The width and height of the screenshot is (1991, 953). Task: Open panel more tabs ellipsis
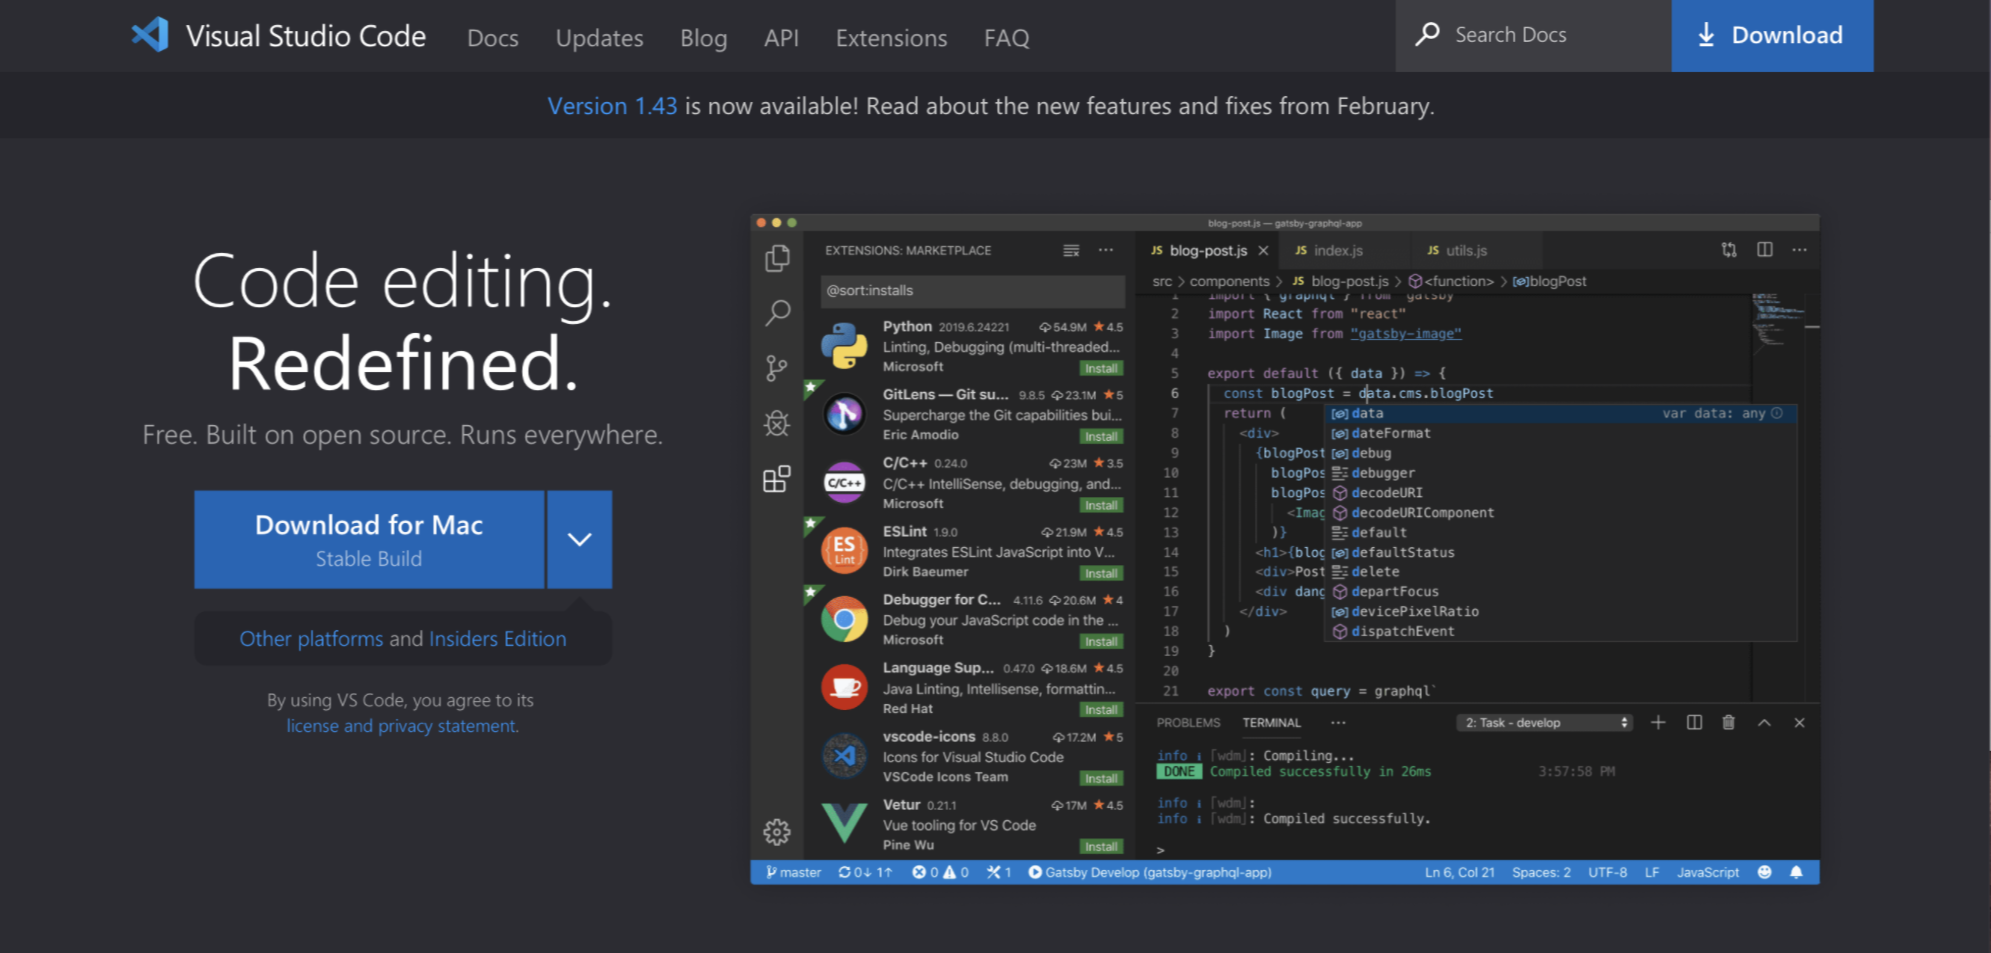(x=1338, y=722)
